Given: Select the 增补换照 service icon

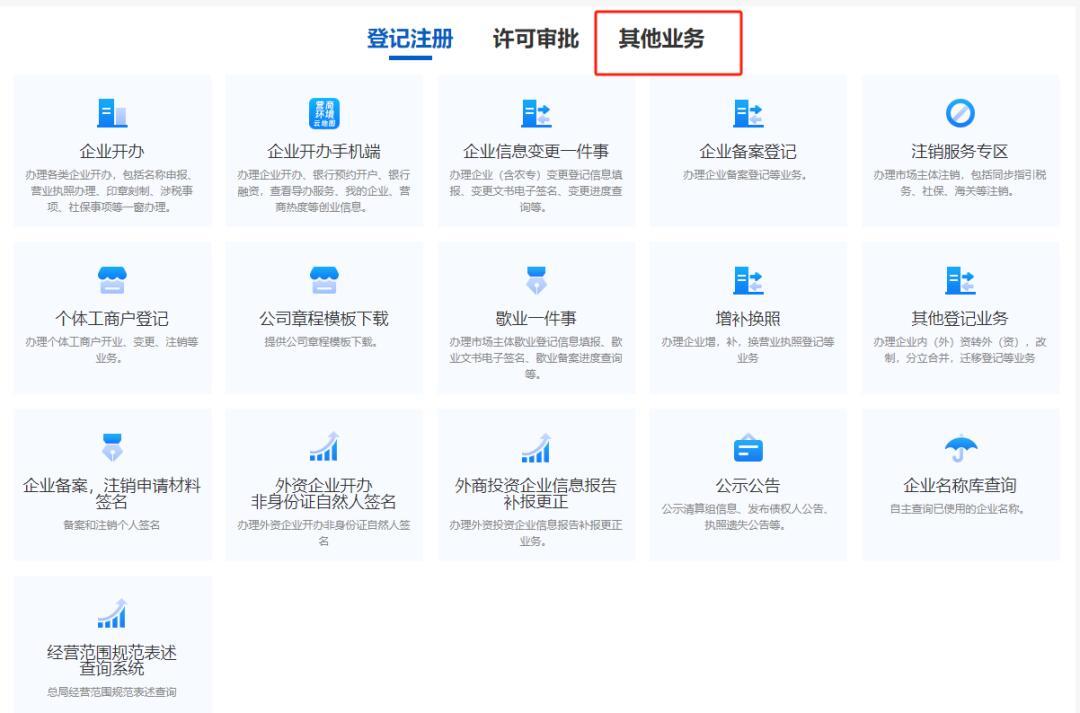Looking at the screenshot, I should (x=749, y=281).
